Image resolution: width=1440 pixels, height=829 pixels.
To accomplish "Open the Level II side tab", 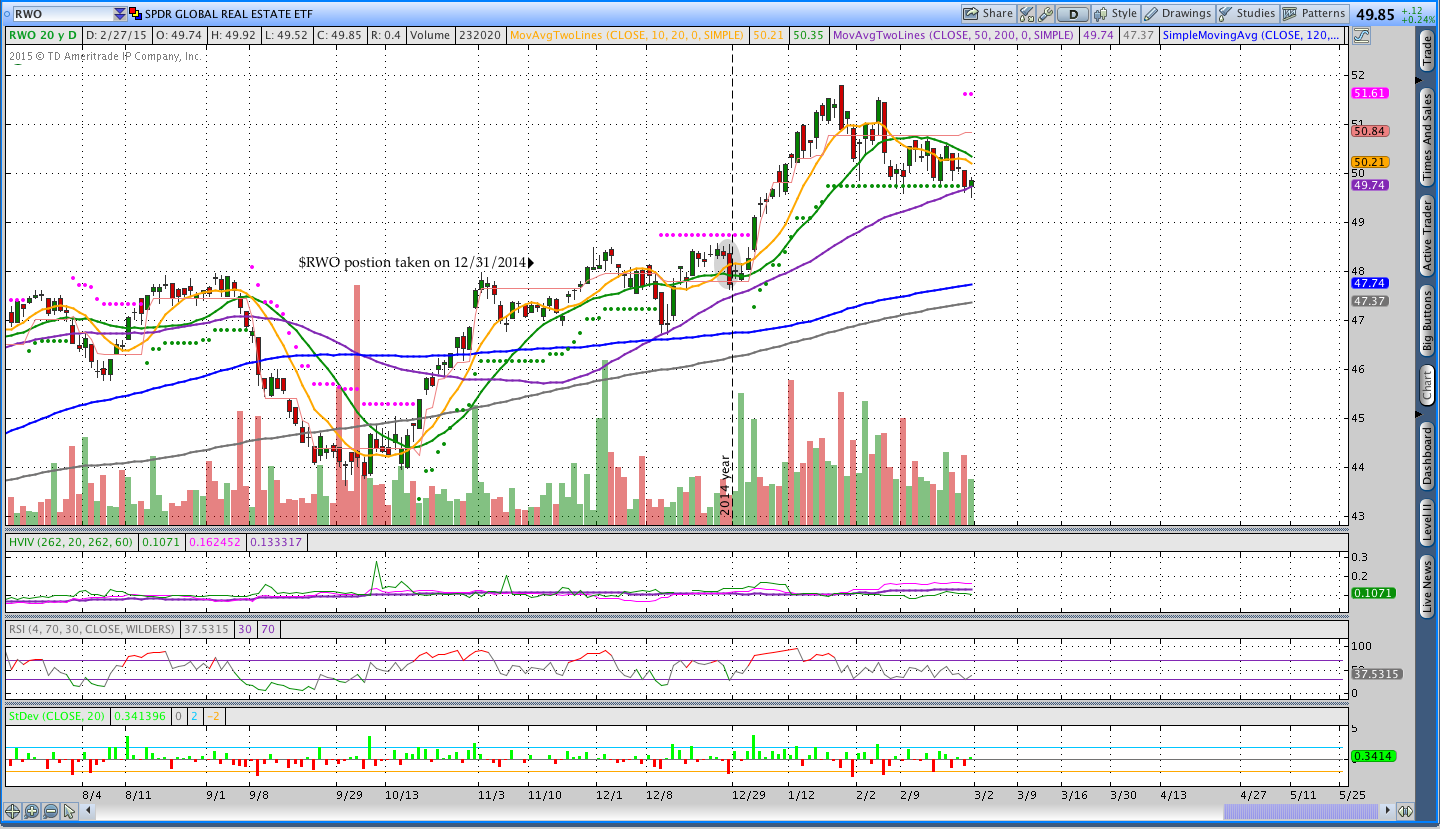I will [1427, 522].
